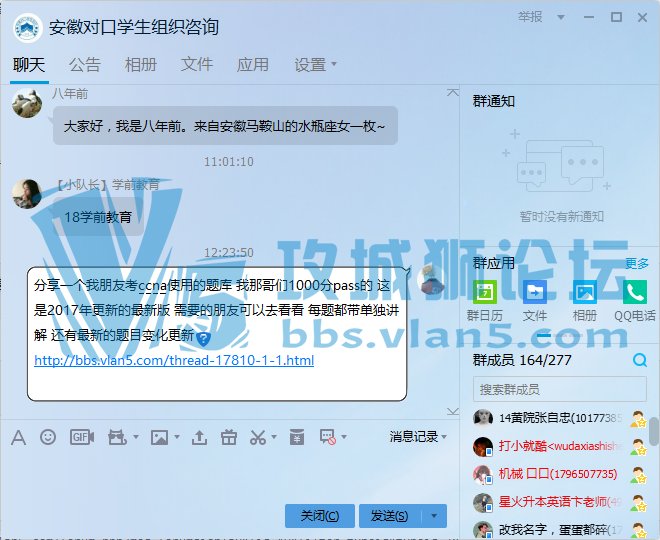
Task: Click 八年前's avatar picture
Action: click(27, 103)
